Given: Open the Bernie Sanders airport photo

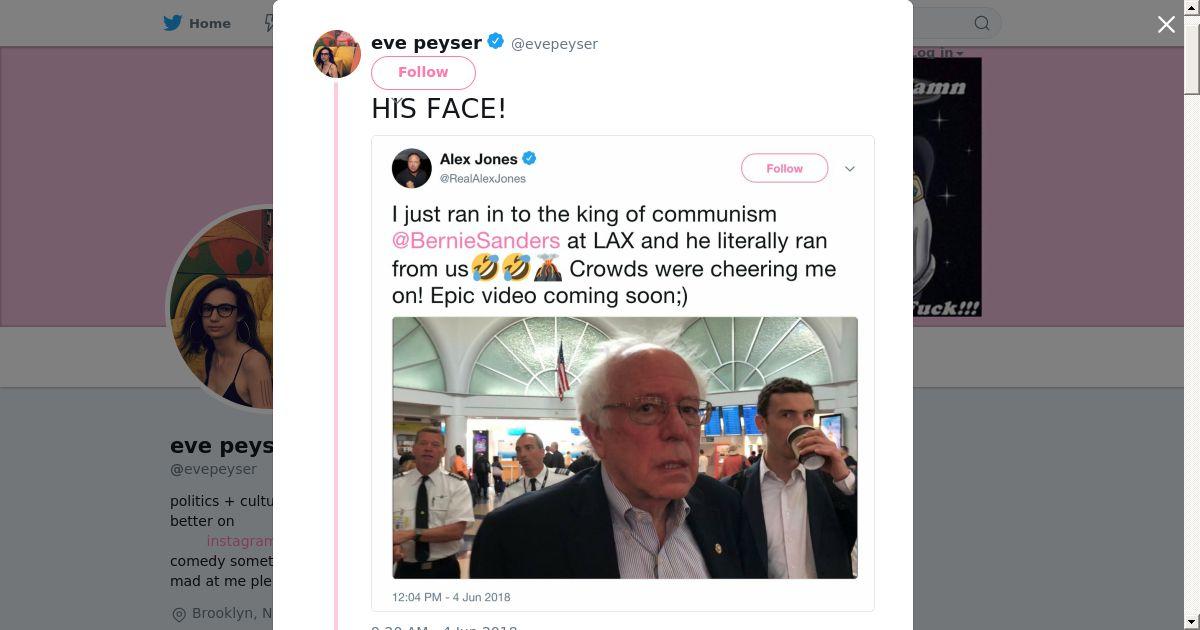Looking at the screenshot, I should [624, 447].
